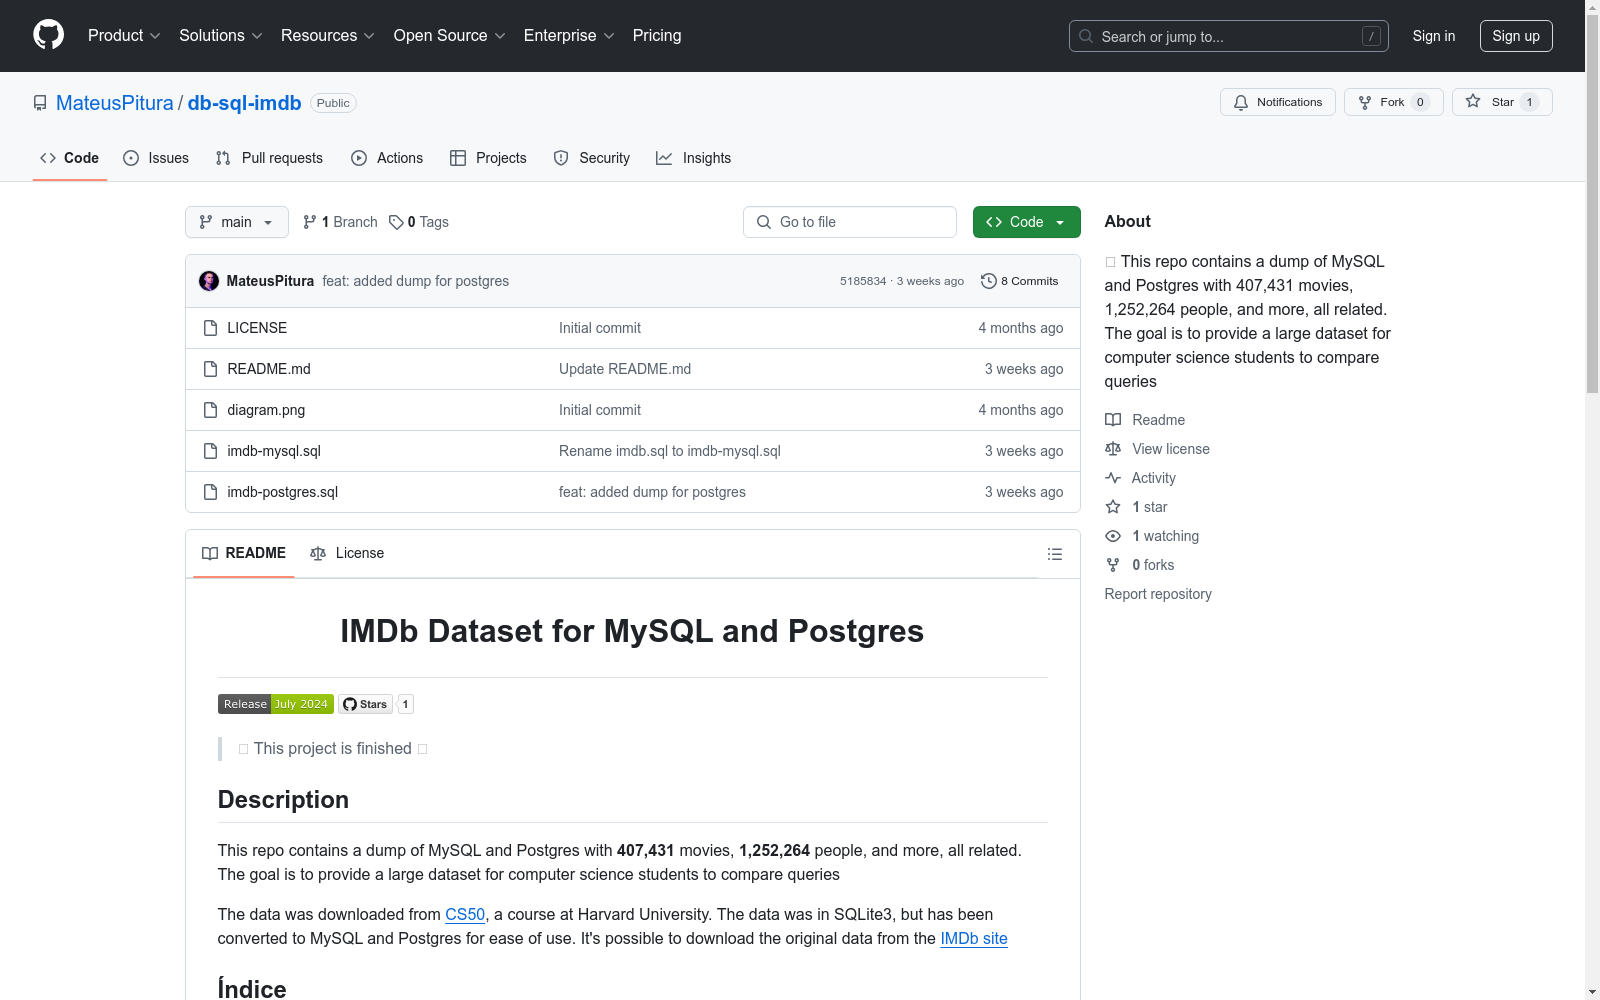Open Activity via the pulse icon

(x=1112, y=477)
